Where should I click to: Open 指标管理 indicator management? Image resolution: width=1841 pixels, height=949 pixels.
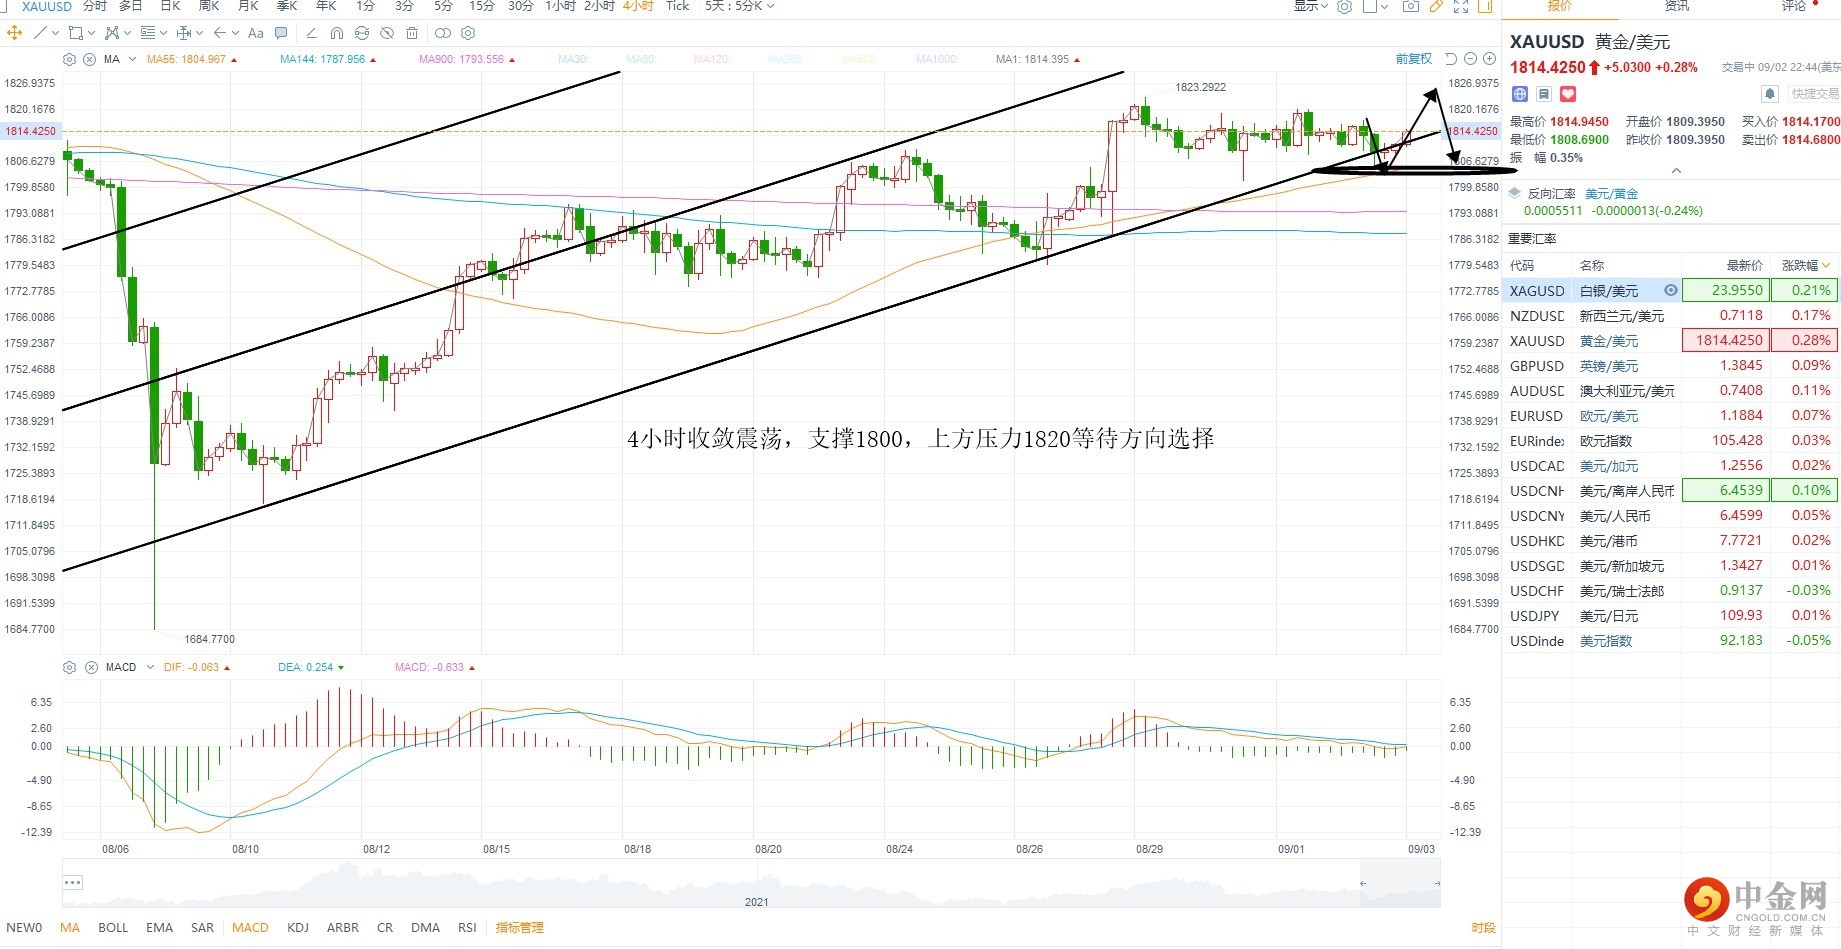click(x=520, y=927)
